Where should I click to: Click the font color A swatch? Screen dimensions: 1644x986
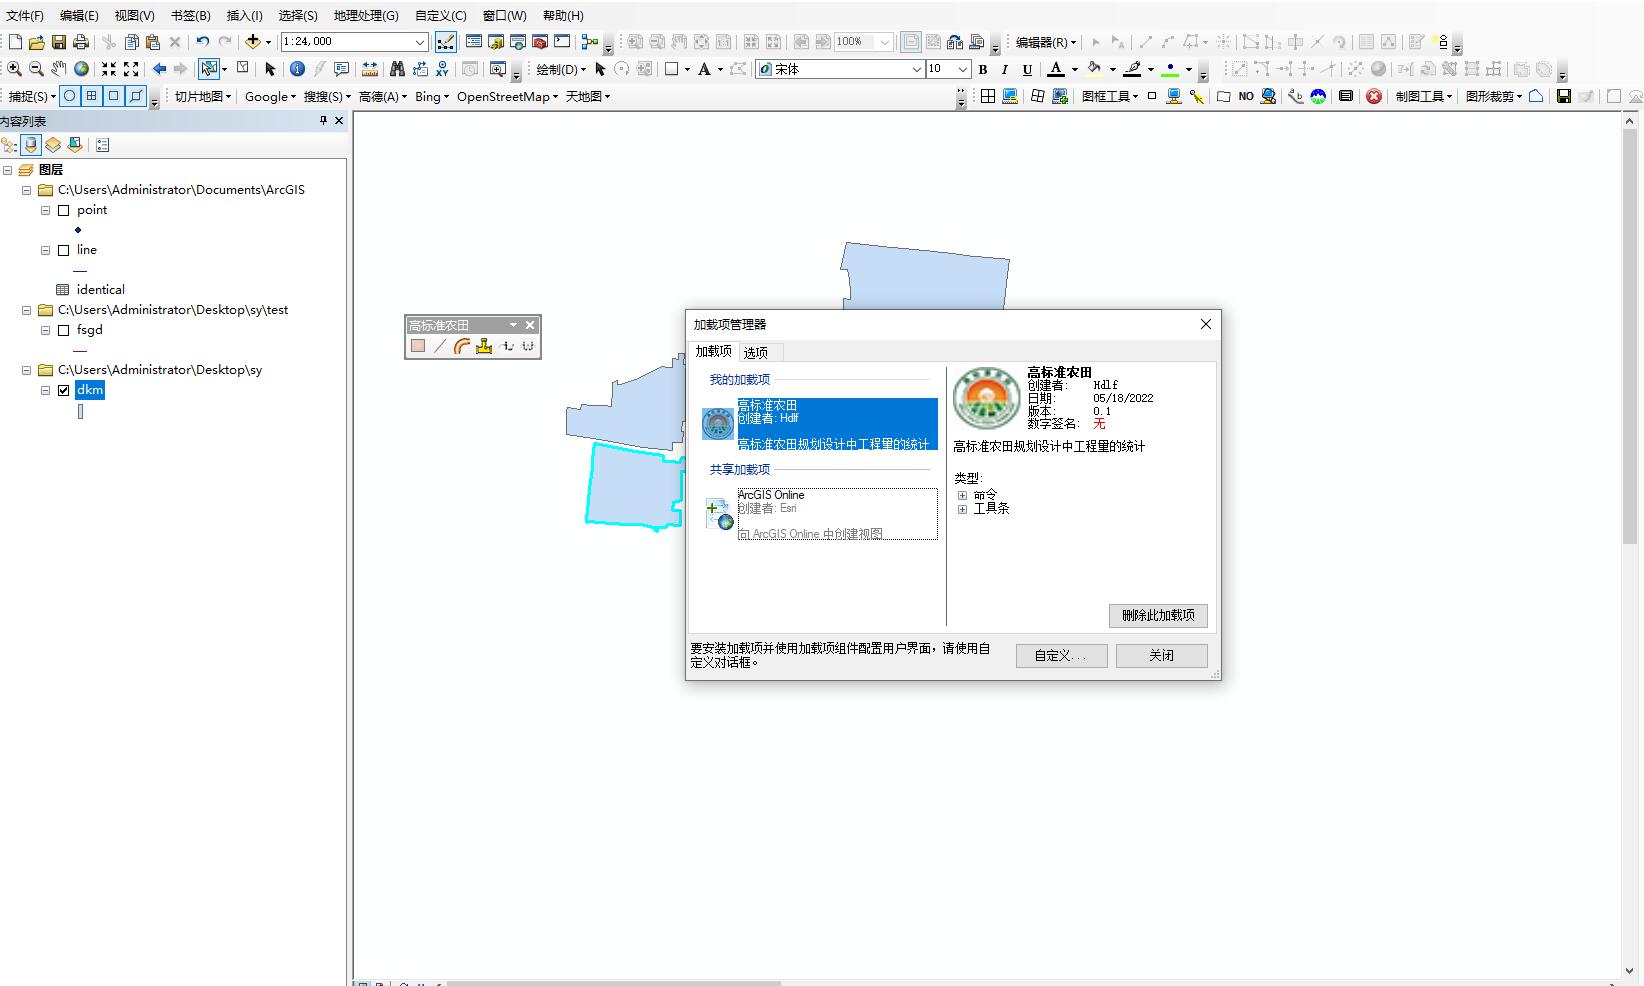coord(1055,69)
